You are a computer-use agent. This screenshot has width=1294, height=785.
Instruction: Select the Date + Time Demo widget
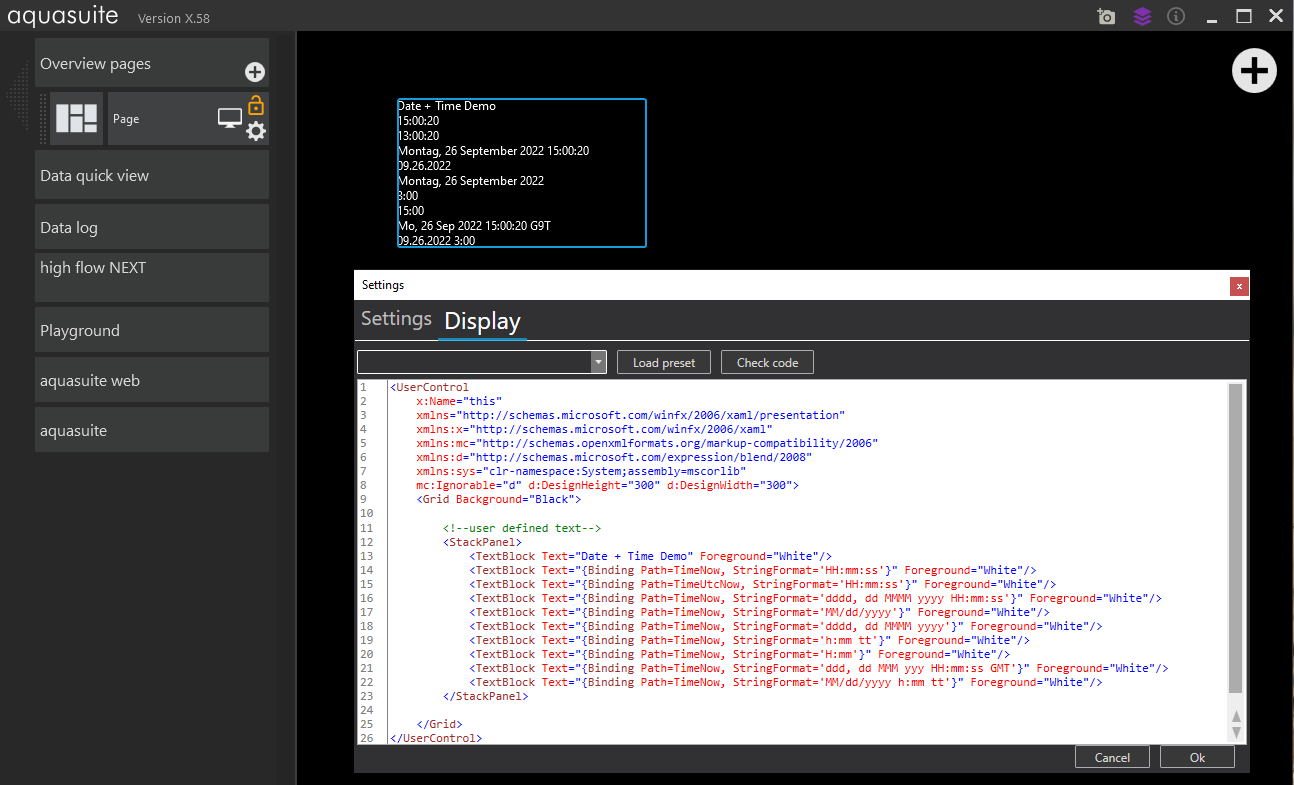coord(521,172)
